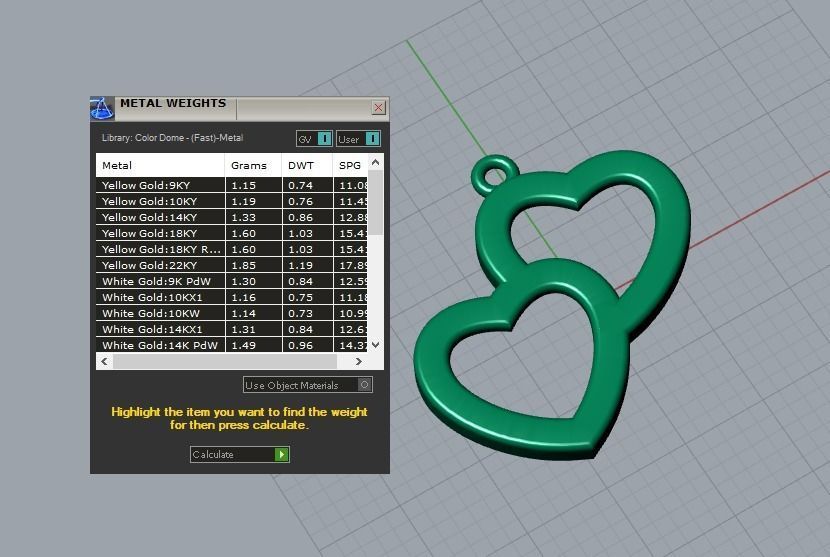This screenshot has height=557, width=830.
Task: Click the 1.85 grams value
Action: pyautogui.click(x=243, y=265)
